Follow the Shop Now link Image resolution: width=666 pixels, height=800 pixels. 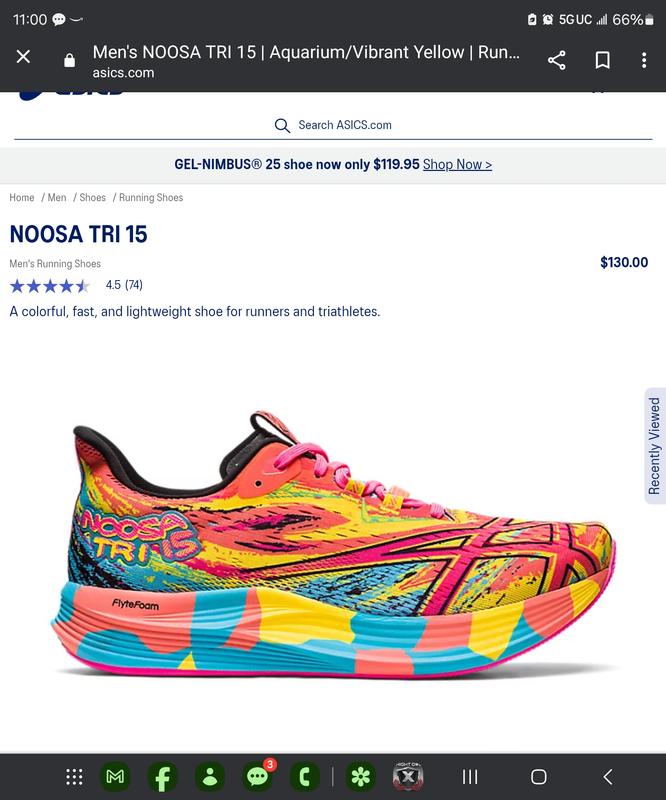click(457, 164)
